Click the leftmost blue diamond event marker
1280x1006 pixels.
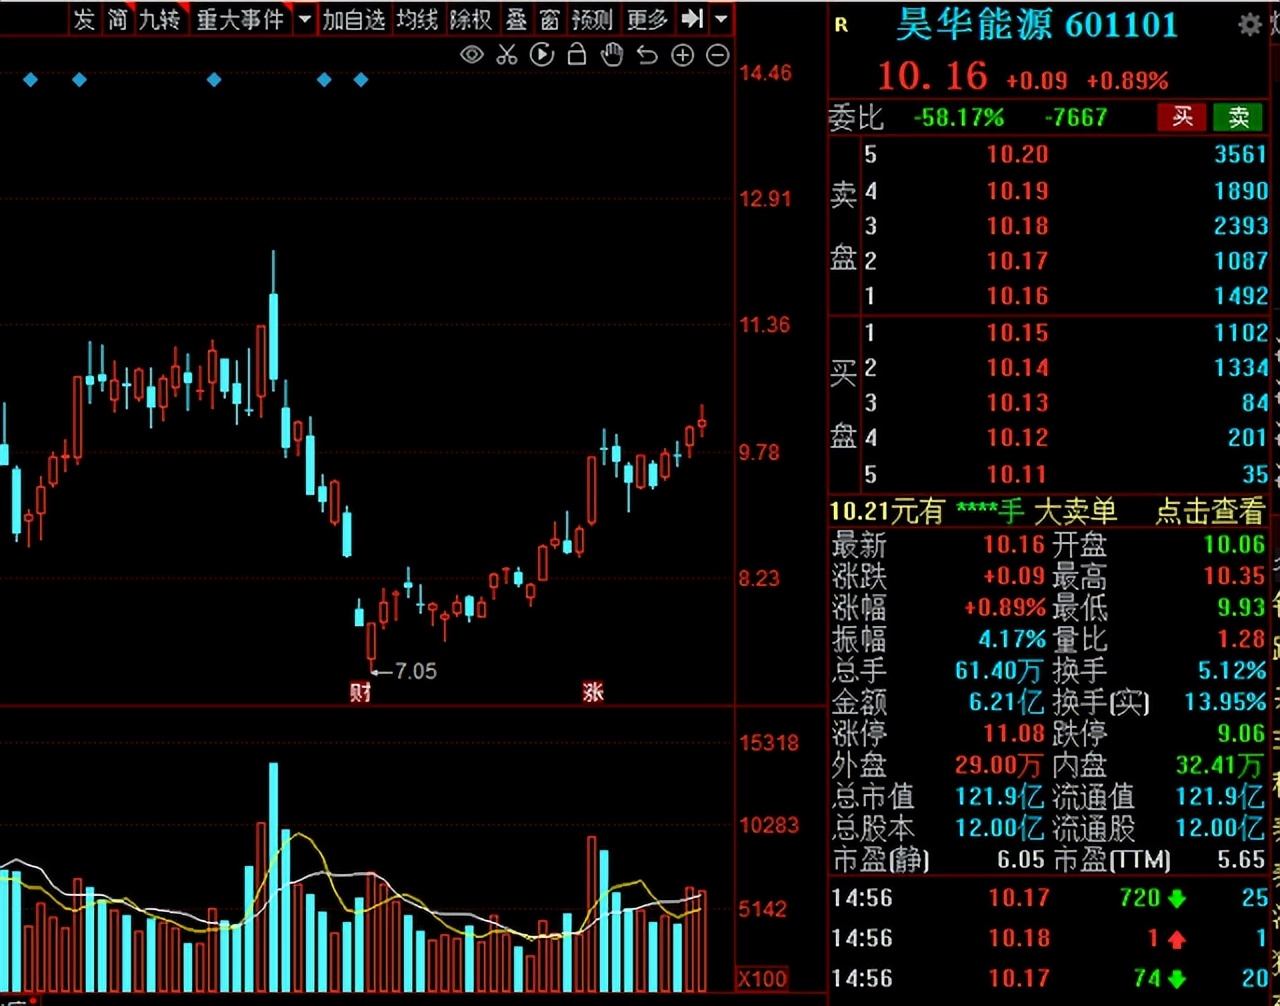click(x=30, y=79)
